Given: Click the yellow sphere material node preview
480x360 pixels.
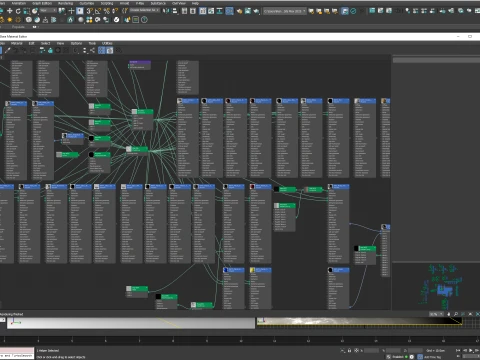Looking at the screenshot, I should pyautogui.click(x=252, y=270).
